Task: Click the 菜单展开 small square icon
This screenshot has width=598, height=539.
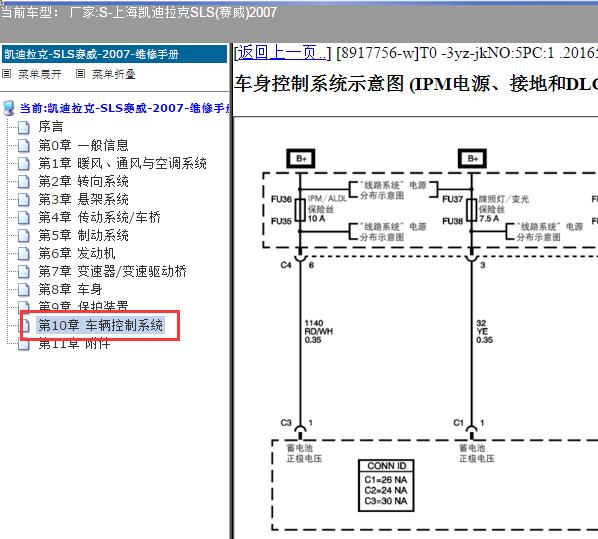Action: coord(6,74)
